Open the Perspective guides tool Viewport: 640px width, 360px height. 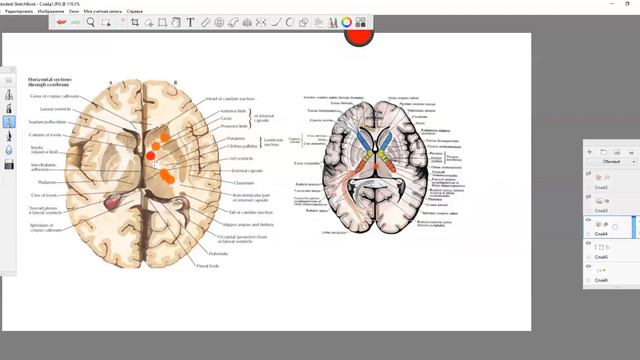coord(247,22)
